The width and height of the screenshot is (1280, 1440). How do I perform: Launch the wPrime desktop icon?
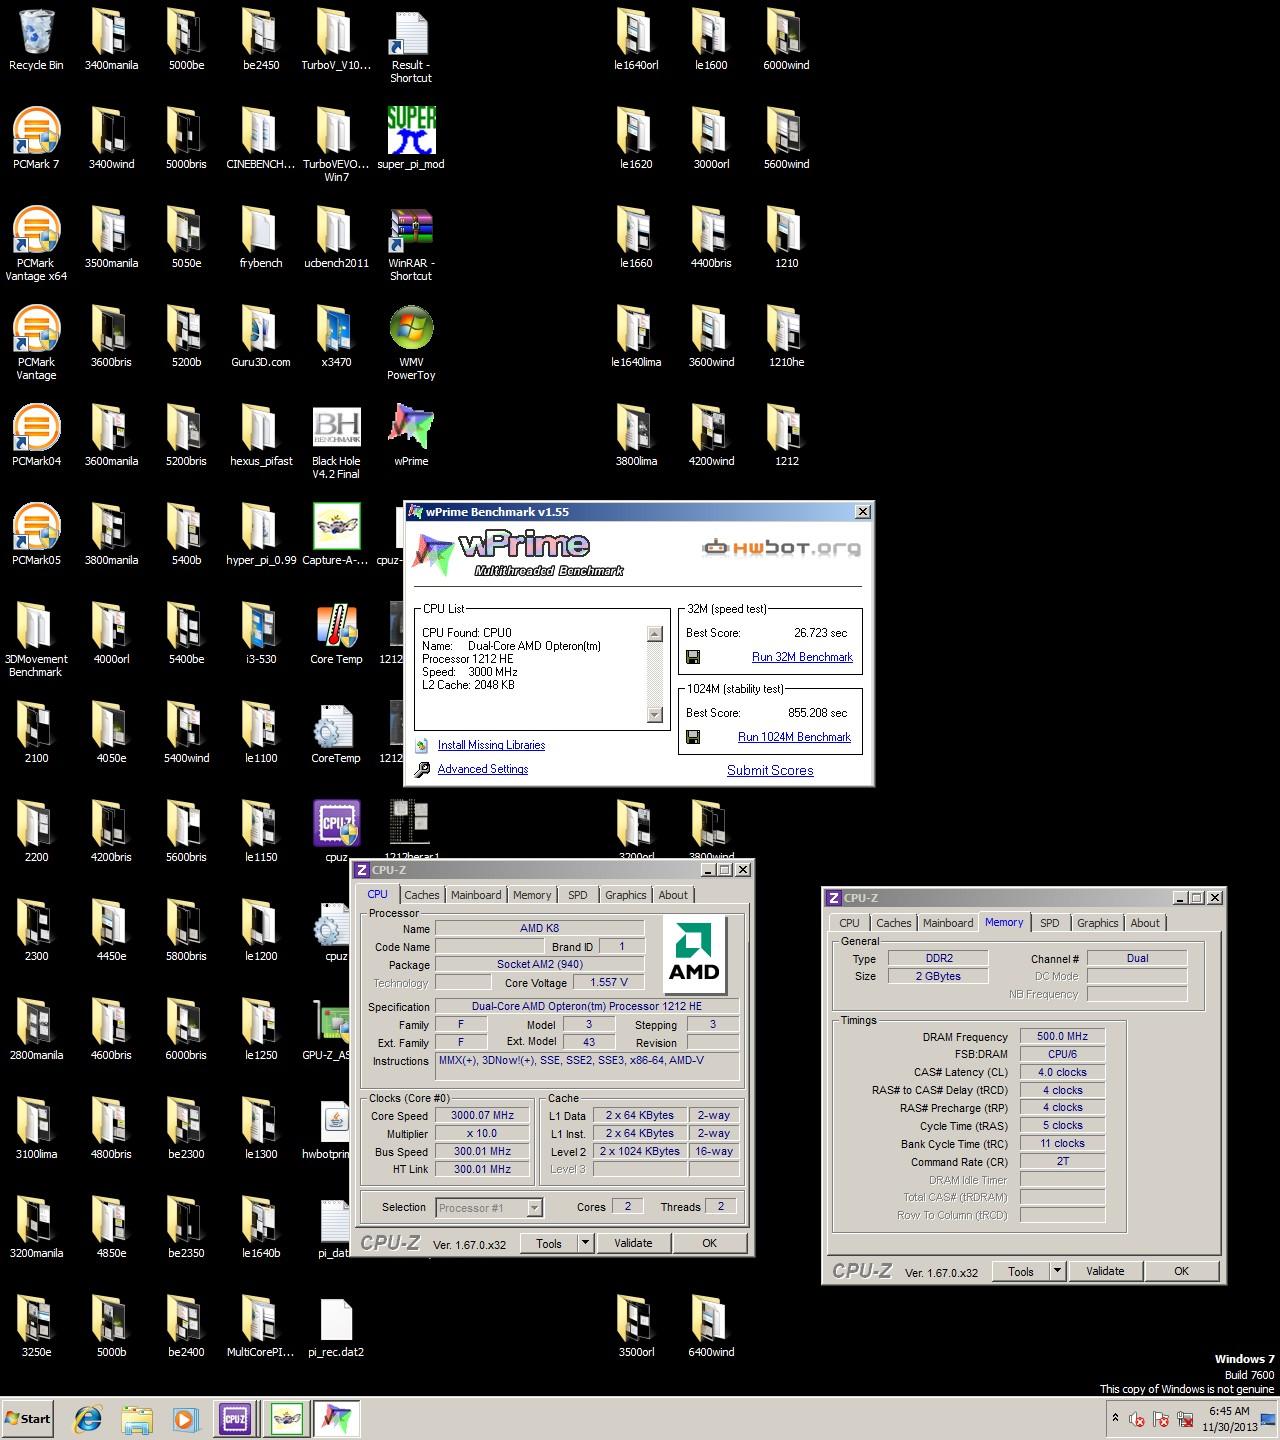[x=411, y=436]
